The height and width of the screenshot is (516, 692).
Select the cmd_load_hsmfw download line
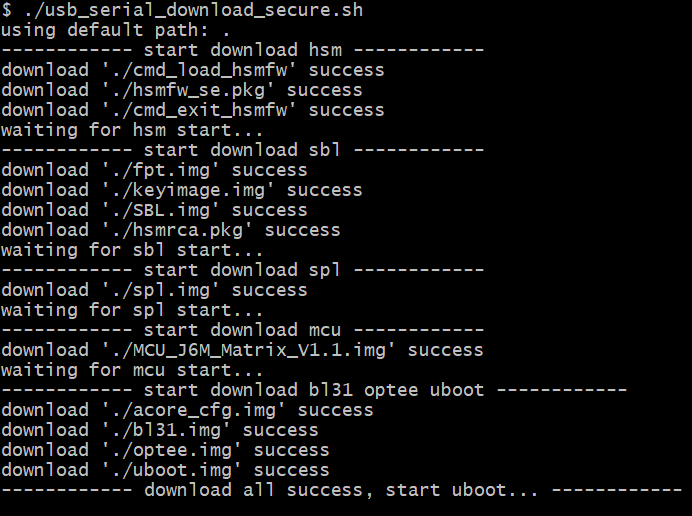tap(193, 70)
